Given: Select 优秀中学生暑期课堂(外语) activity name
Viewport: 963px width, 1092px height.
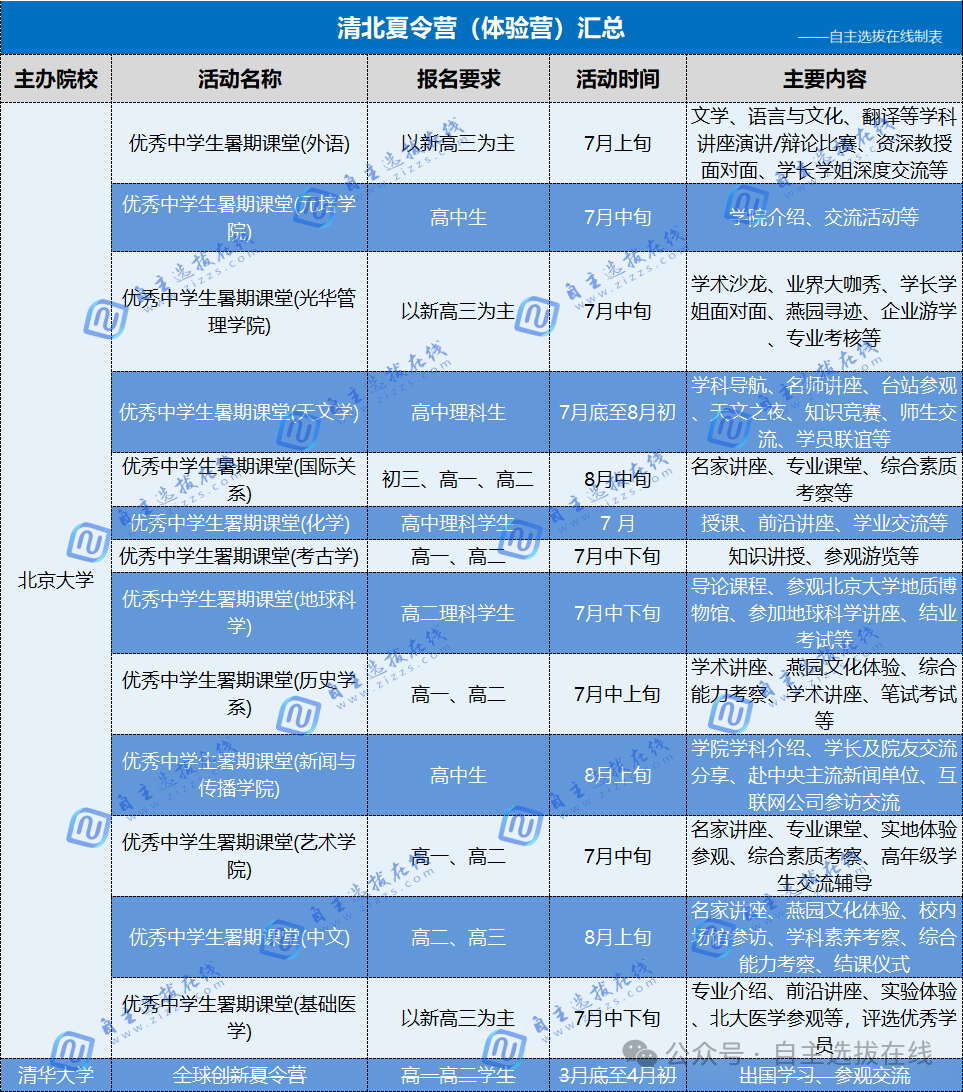Looking at the screenshot, I should pos(240,143).
